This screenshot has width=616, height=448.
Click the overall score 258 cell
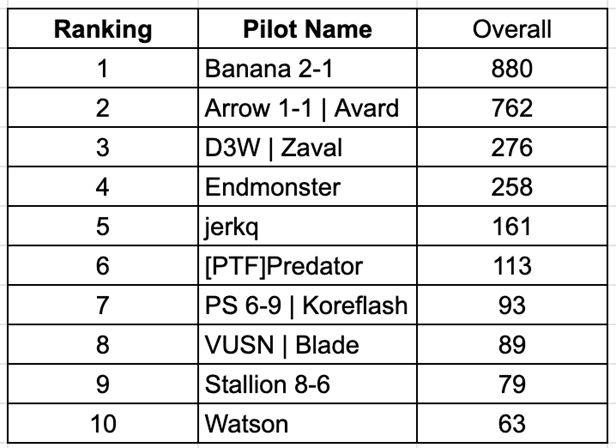click(512, 187)
